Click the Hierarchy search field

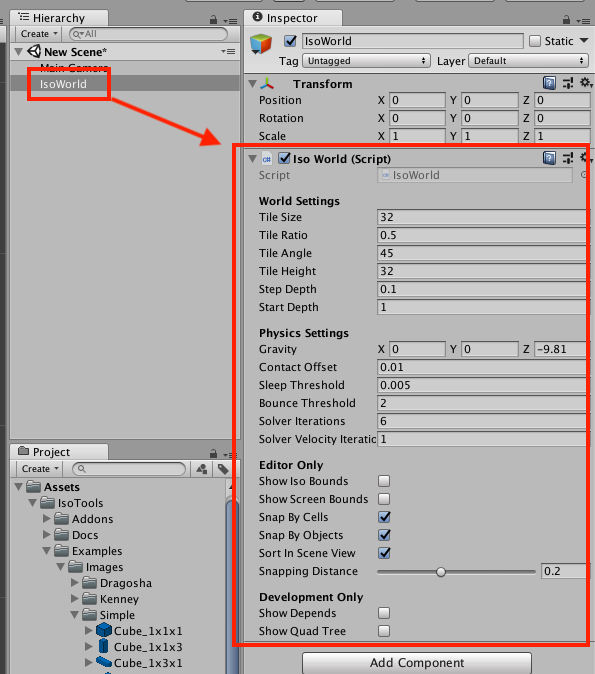(148, 34)
